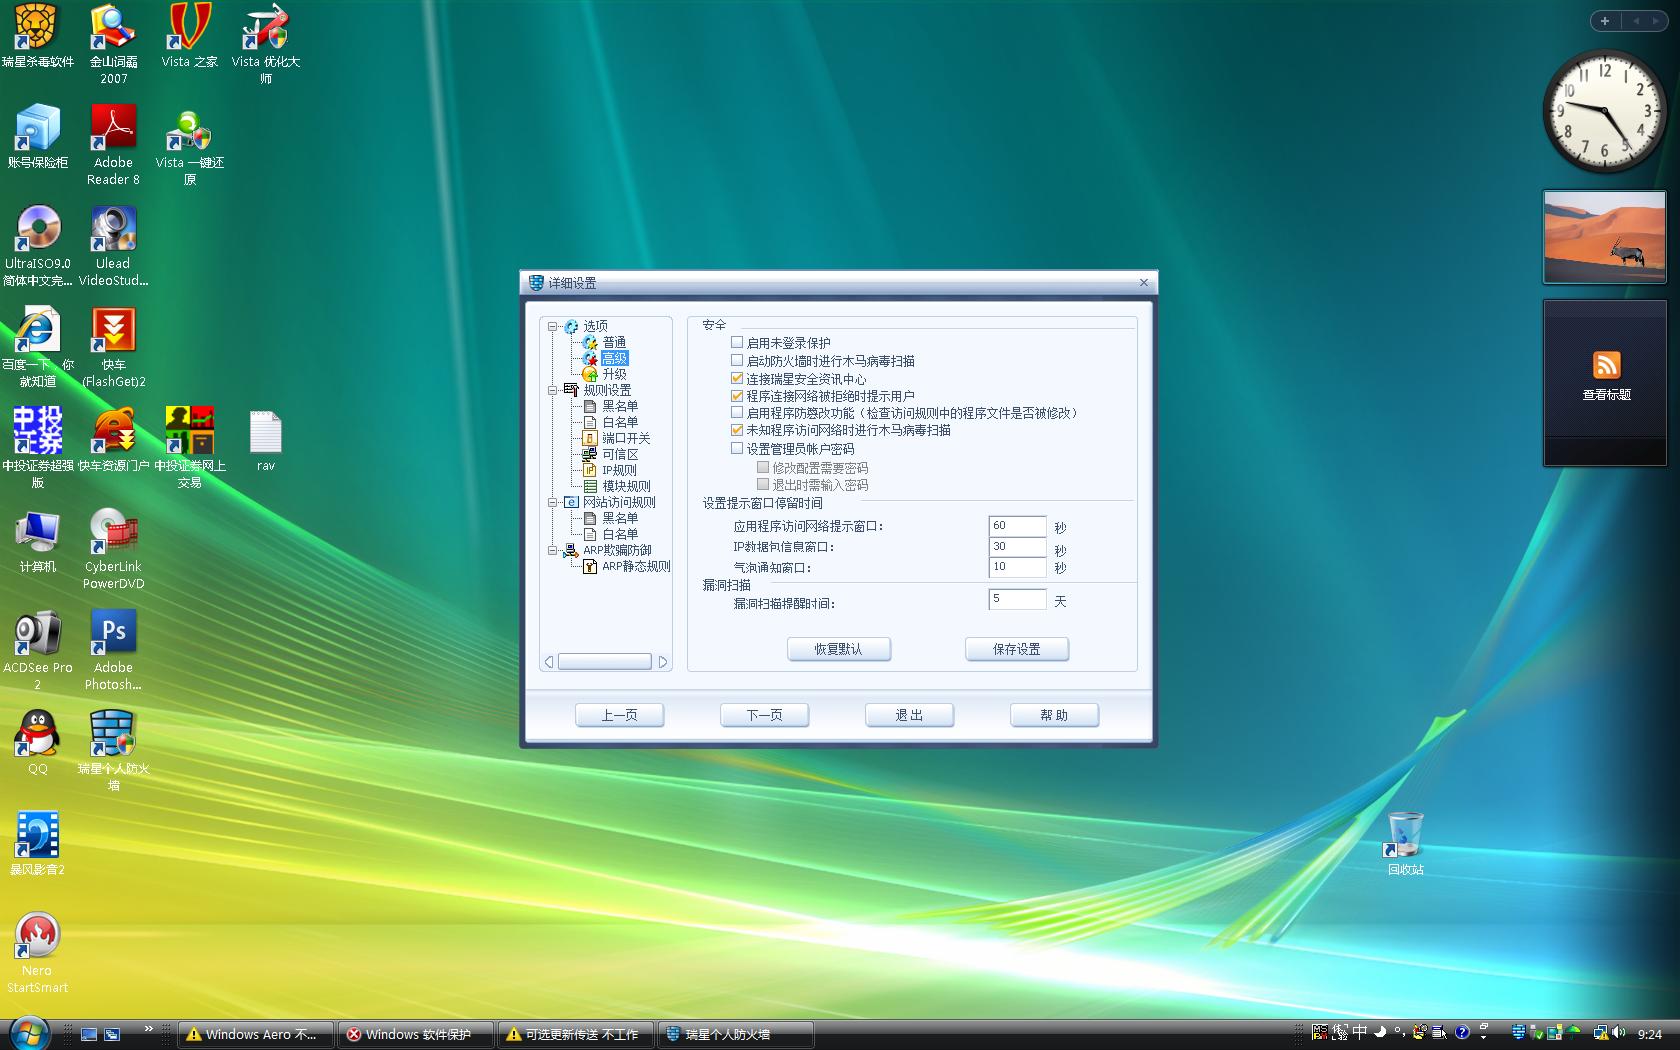The image size is (1680, 1050).
Task: Click the 保存设置 button
Action: tap(1016, 649)
